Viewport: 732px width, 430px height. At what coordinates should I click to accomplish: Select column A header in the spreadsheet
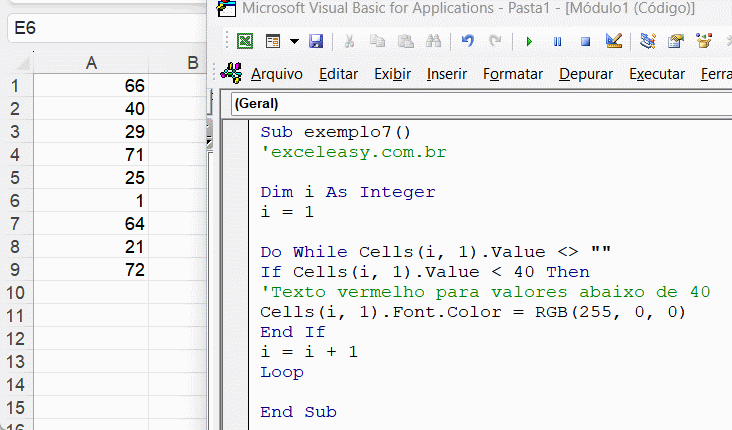tap(91, 63)
